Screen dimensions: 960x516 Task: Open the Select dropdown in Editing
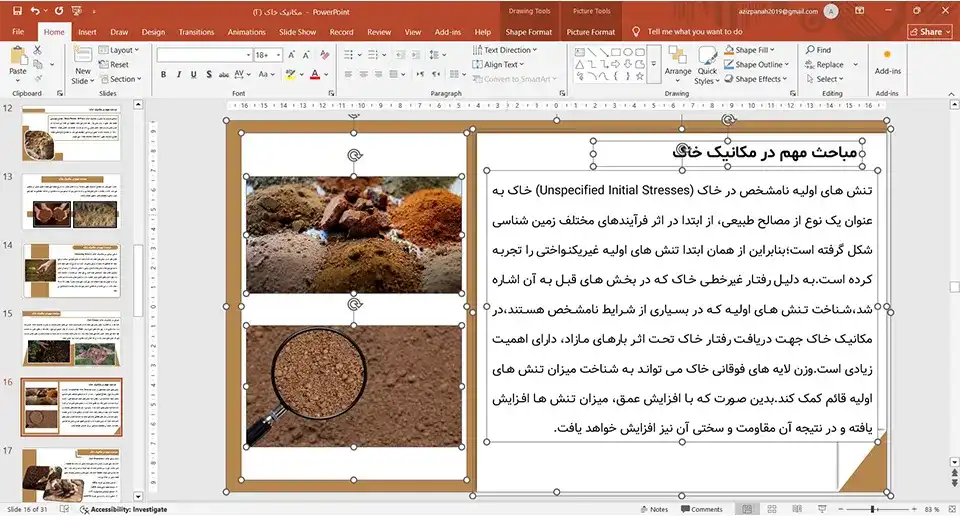[825, 79]
